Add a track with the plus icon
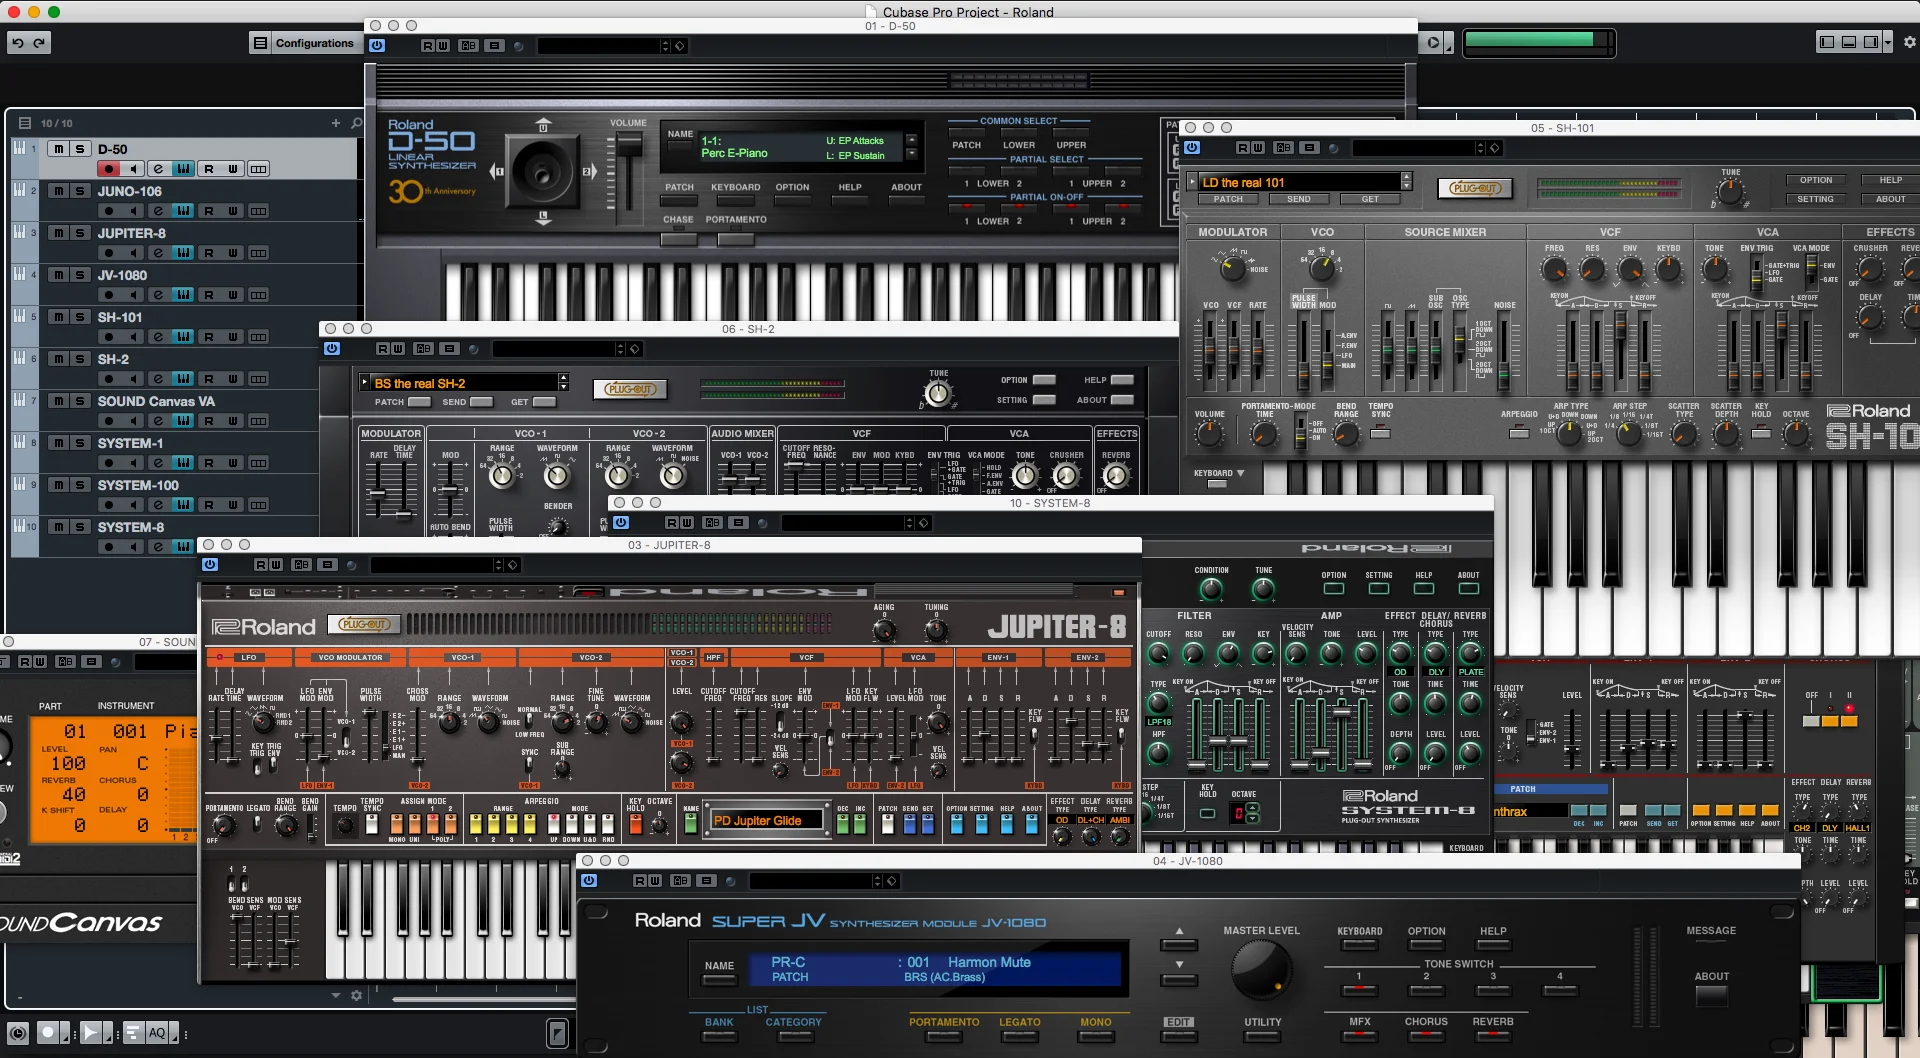1920x1058 pixels. (336, 123)
